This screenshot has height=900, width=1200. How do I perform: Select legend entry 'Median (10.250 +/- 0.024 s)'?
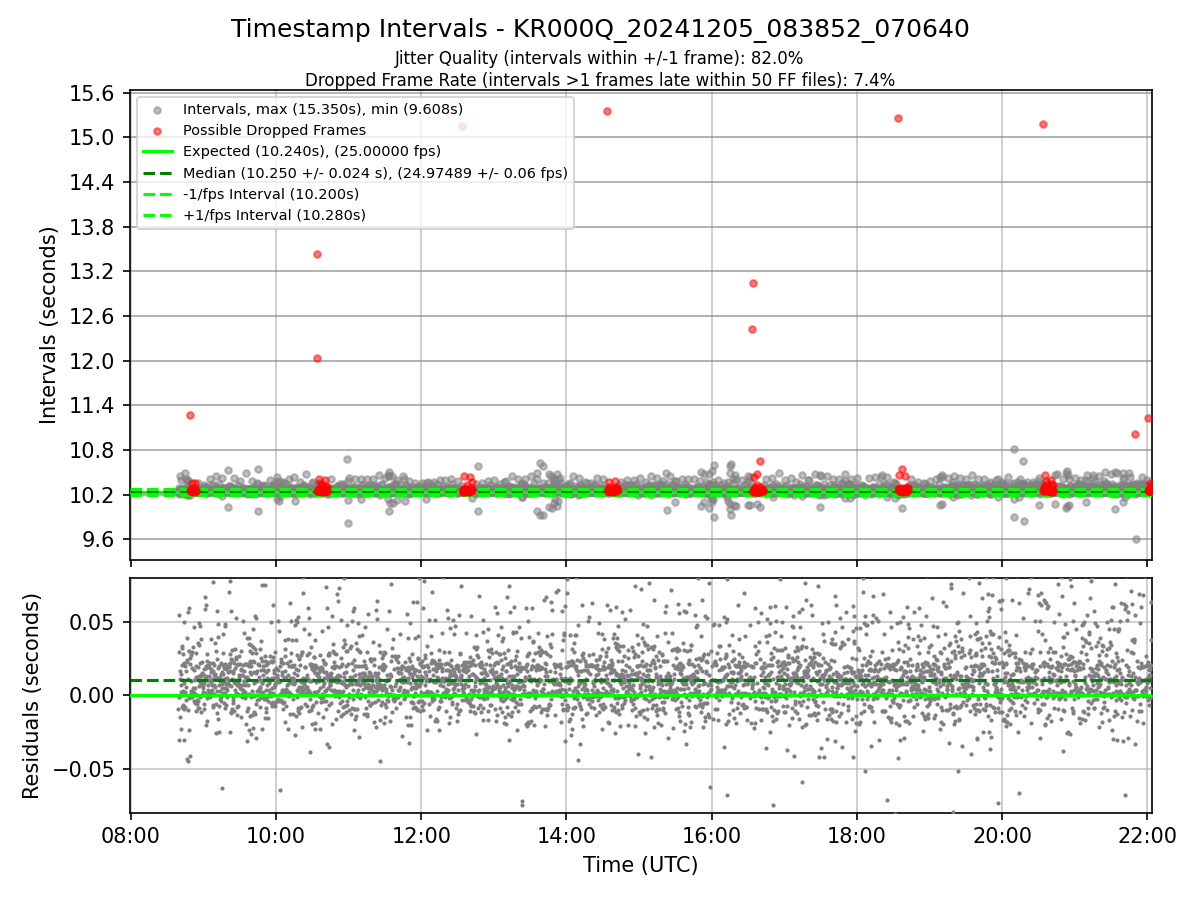point(375,173)
